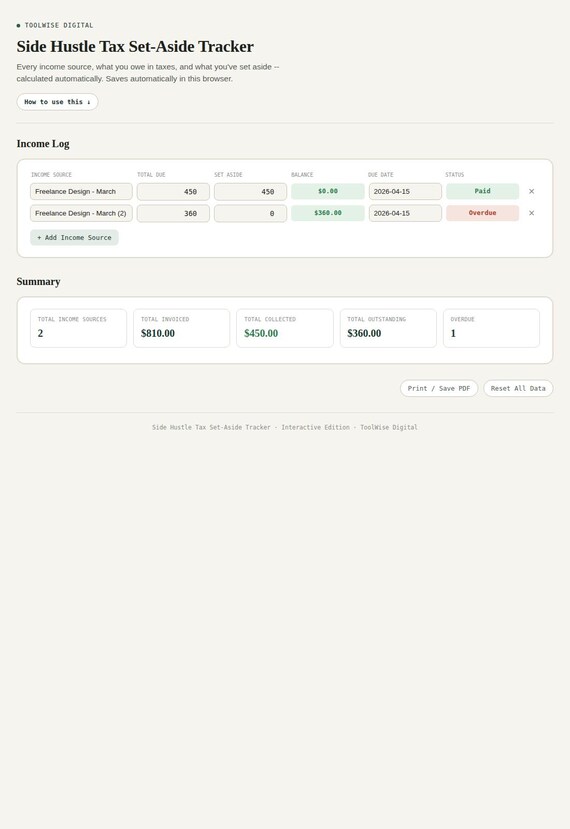Click the Total Outstanding $360.00 card
This screenshot has height=829, width=570.
[x=388, y=328]
